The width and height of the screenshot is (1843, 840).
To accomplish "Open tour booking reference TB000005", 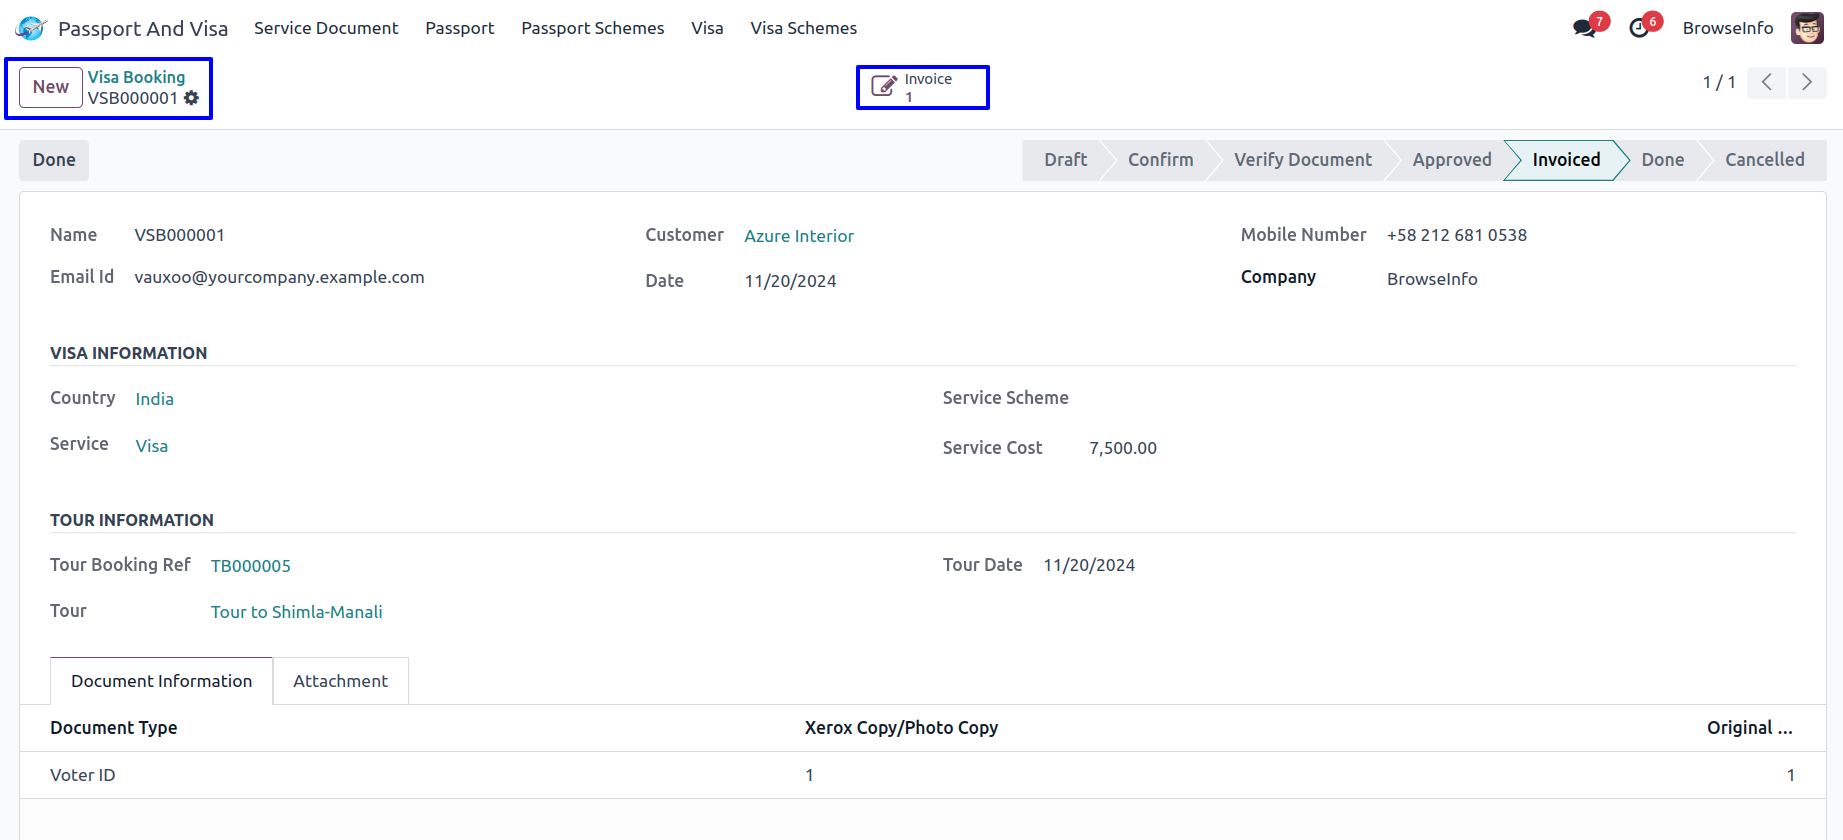I will [x=251, y=566].
